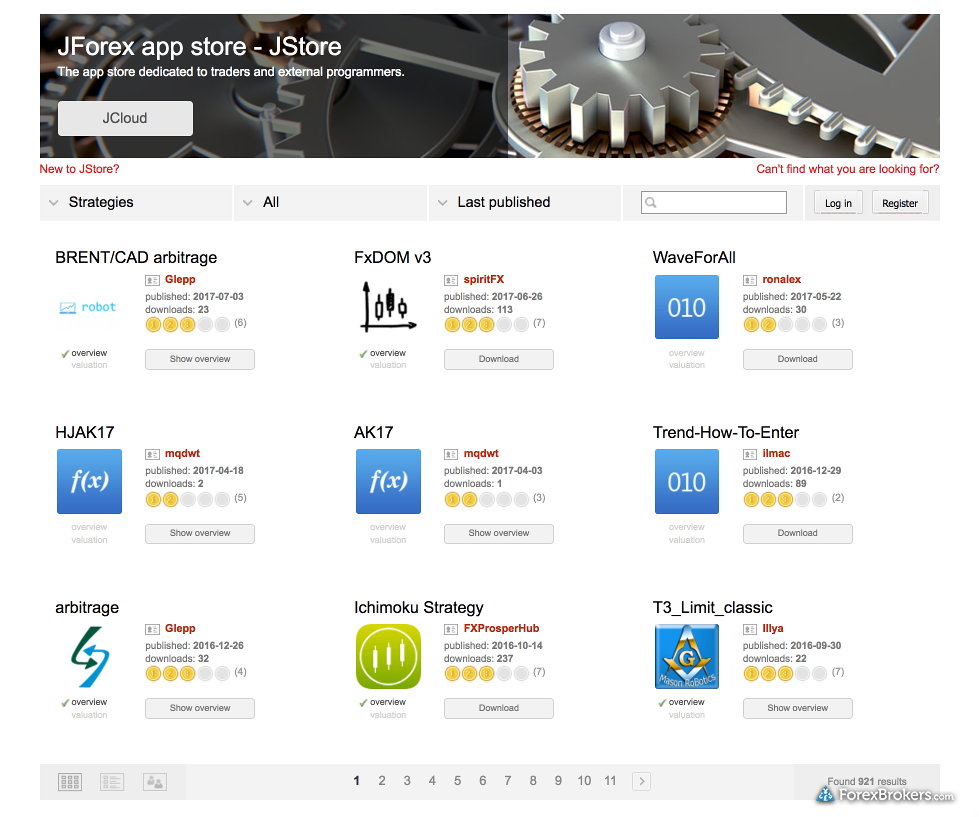This screenshot has width=979, height=817.
Task: Click overview label under FxDOM v3 icon
Action: click(388, 353)
